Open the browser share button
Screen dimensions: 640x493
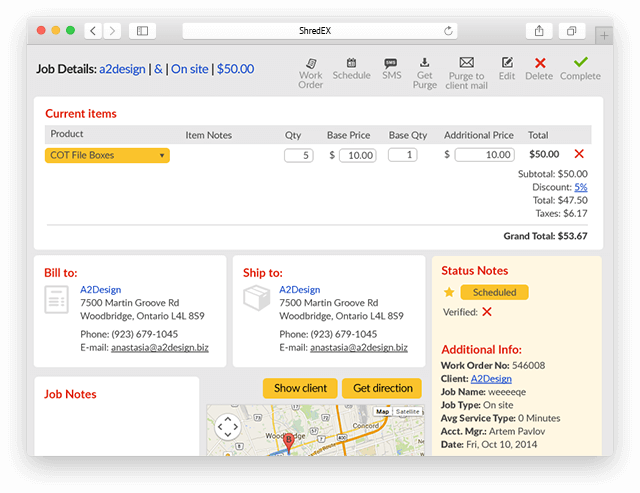coord(539,31)
